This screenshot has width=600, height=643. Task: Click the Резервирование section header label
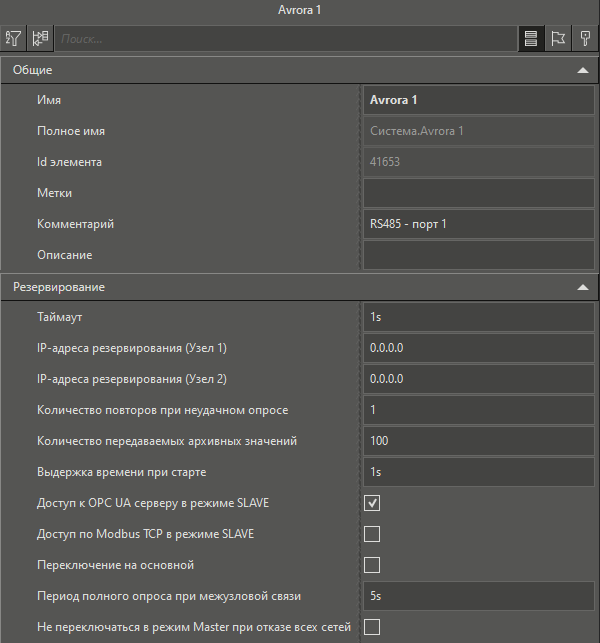click(x=59, y=287)
